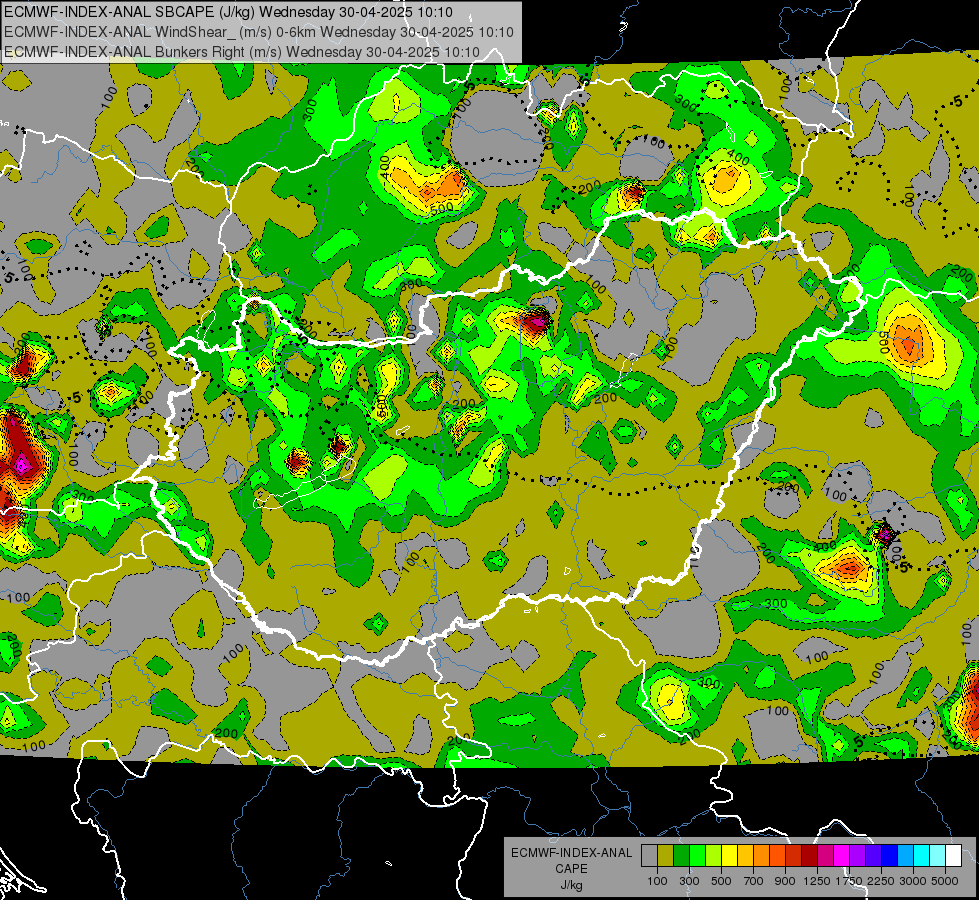The width and height of the screenshot is (979, 900).
Task: Click the J/kg unit label in legend
Action: coord(571,885)
